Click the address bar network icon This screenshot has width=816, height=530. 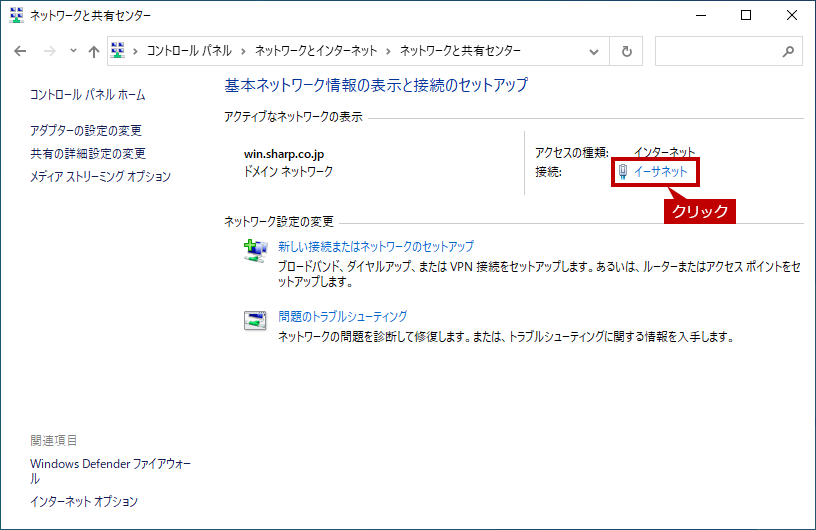[118, 51]
